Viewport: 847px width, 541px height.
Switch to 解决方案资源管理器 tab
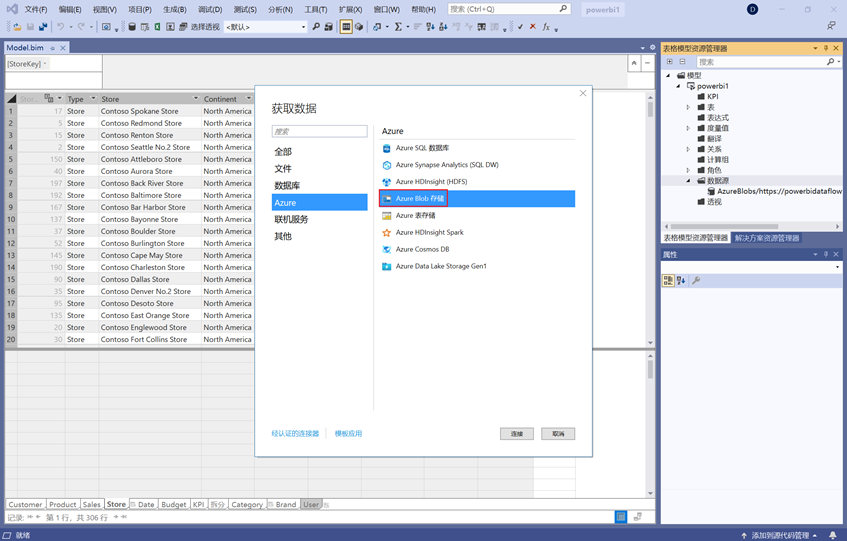(766, 238)
